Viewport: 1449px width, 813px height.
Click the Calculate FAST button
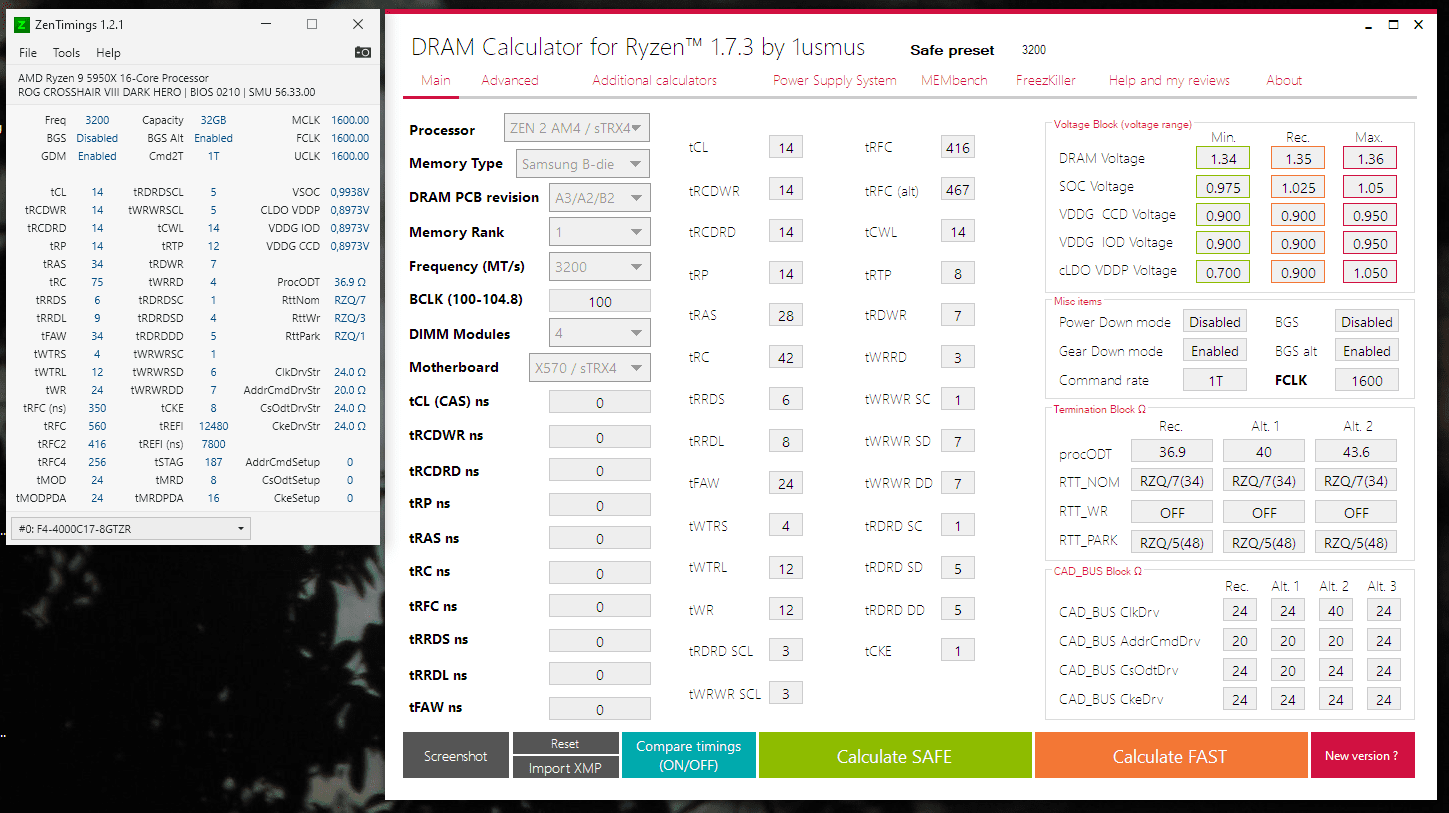point(1170,755)
